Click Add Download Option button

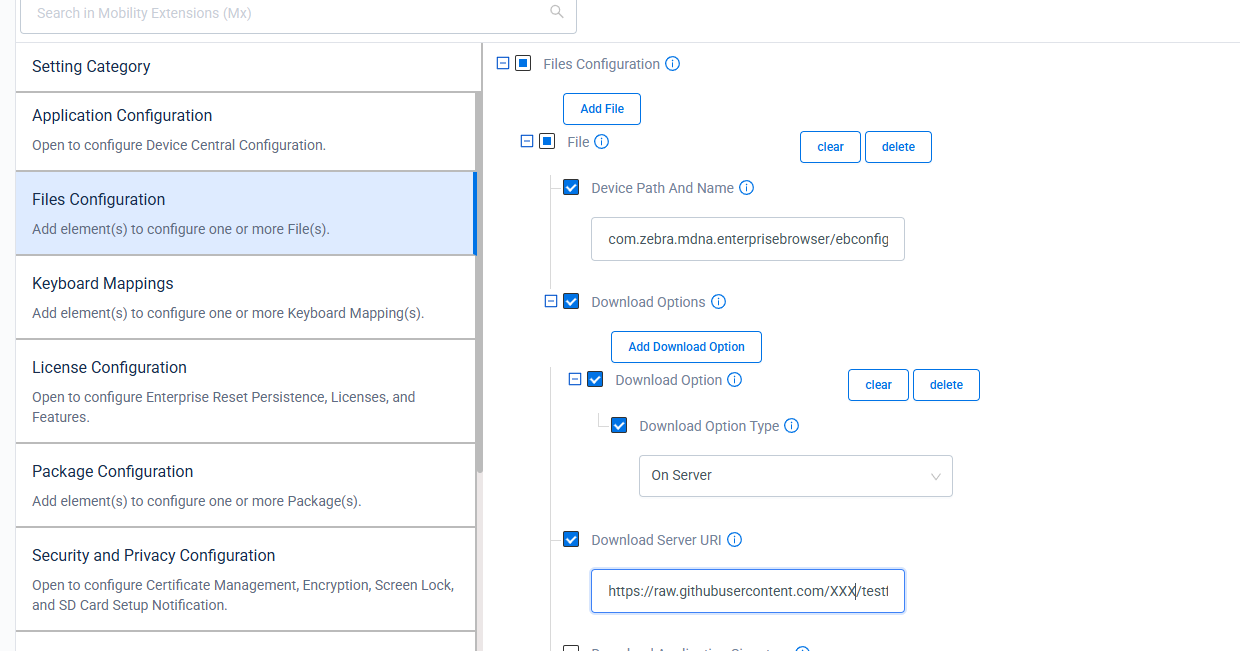[x=686, y=347]
